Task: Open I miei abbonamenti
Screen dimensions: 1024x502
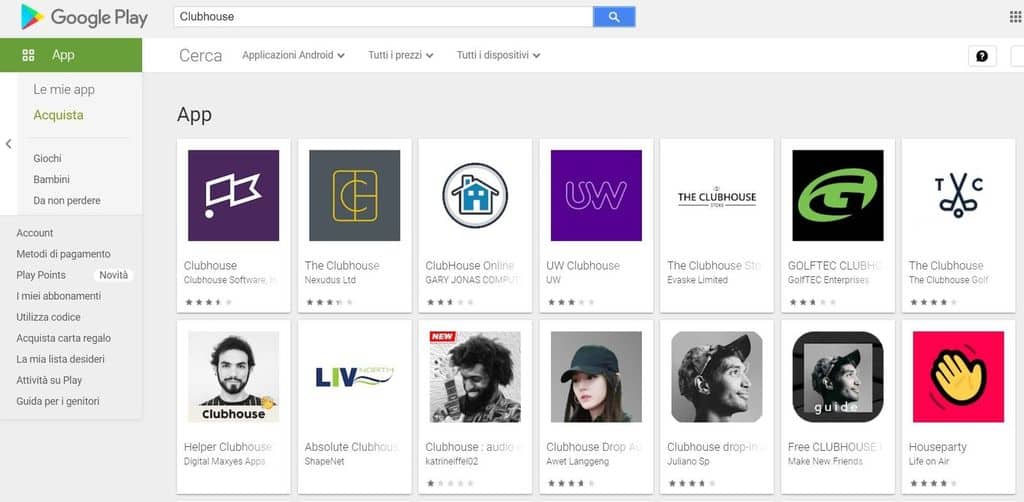Action: pos(59,296)
